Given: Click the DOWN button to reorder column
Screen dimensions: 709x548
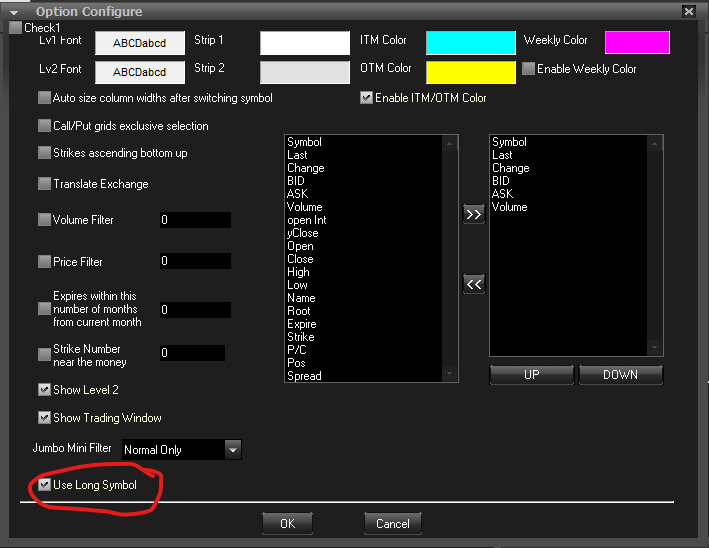Looking at the screenshot, I should click(620, 374).
